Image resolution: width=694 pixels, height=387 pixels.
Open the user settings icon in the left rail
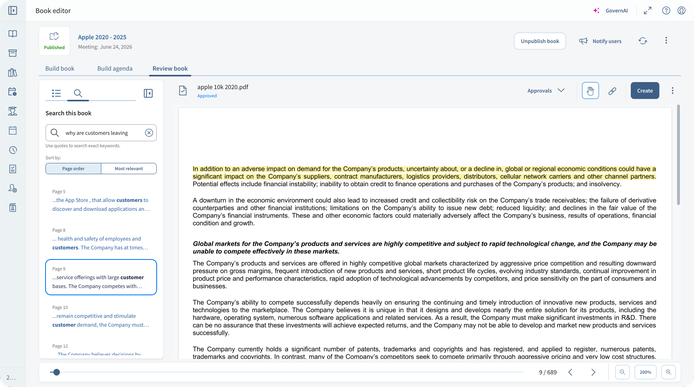(x=13, y=189)
